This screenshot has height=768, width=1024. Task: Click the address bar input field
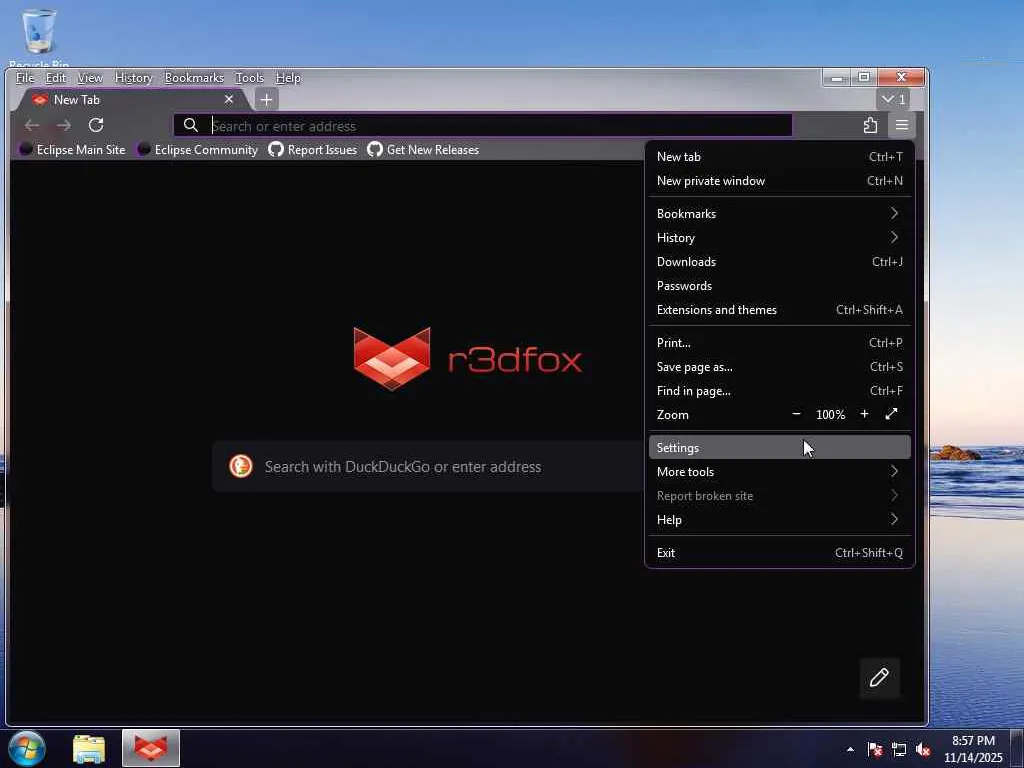[x=483, y=125]
